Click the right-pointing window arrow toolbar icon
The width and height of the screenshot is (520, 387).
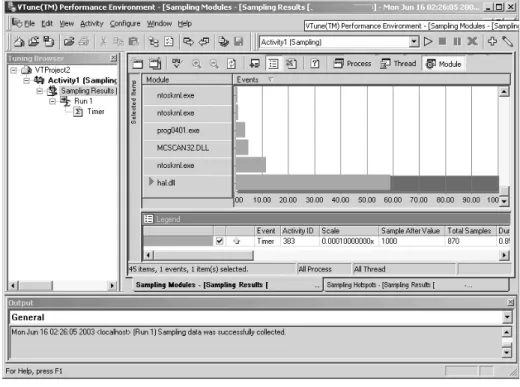click(x=188, y=42)
